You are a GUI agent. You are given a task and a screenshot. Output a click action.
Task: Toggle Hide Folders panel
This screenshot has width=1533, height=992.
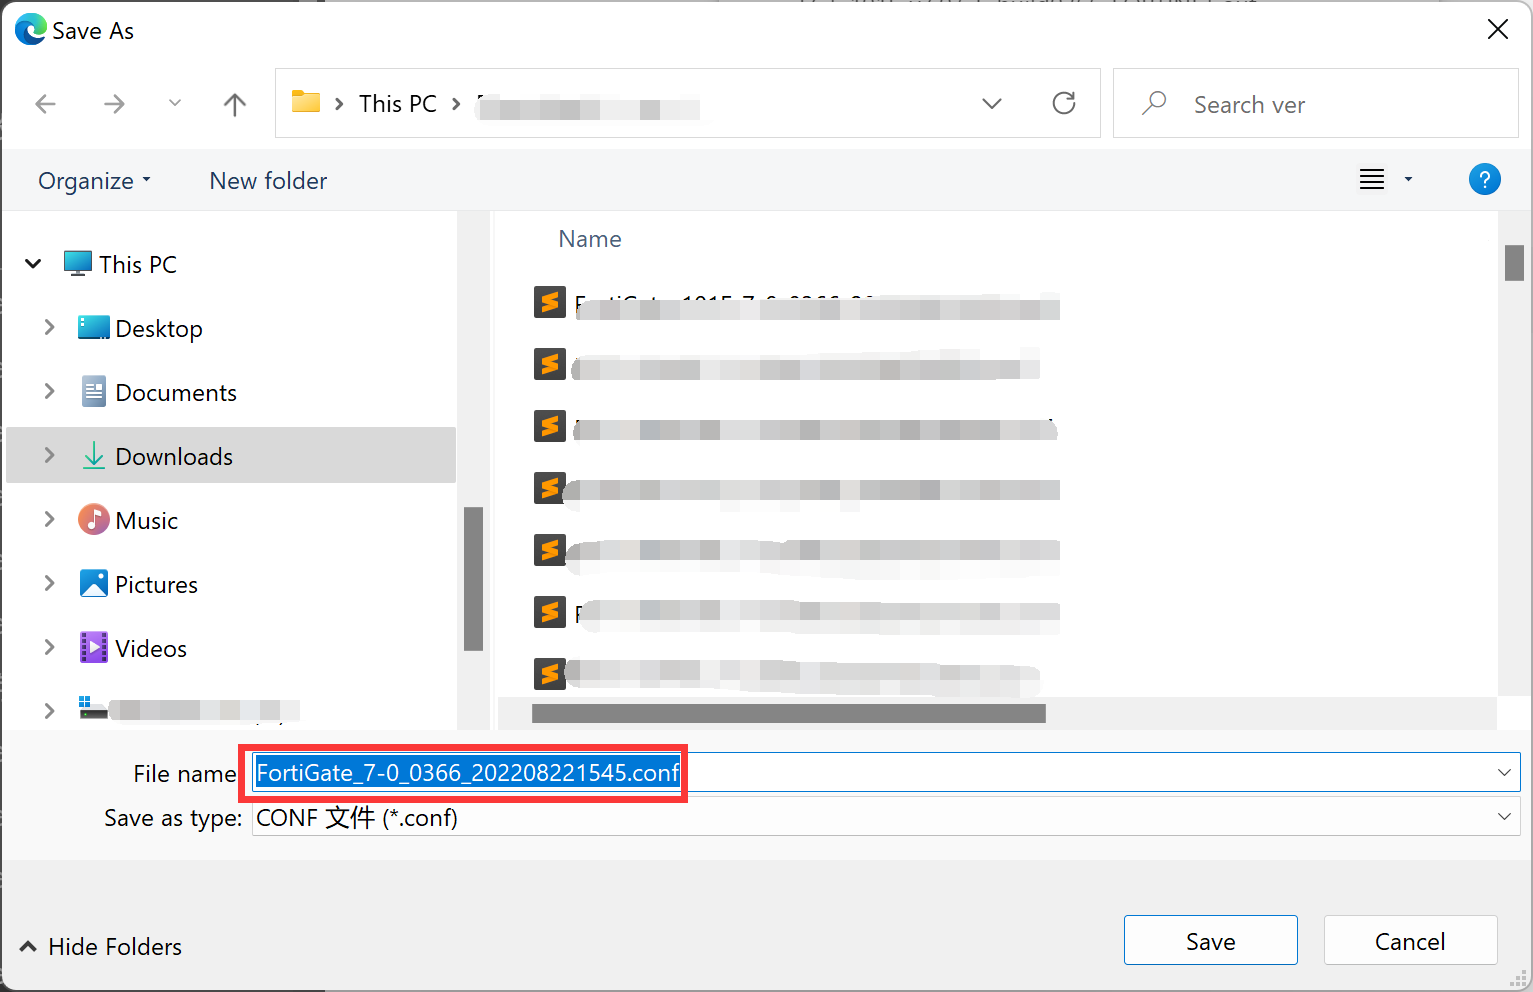coord(101,946)
